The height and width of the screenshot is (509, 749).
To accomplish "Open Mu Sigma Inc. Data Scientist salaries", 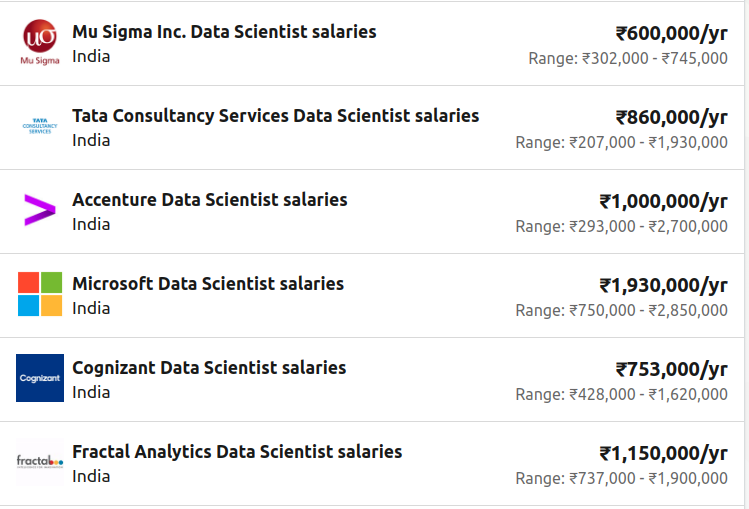I will coord(224,32).
